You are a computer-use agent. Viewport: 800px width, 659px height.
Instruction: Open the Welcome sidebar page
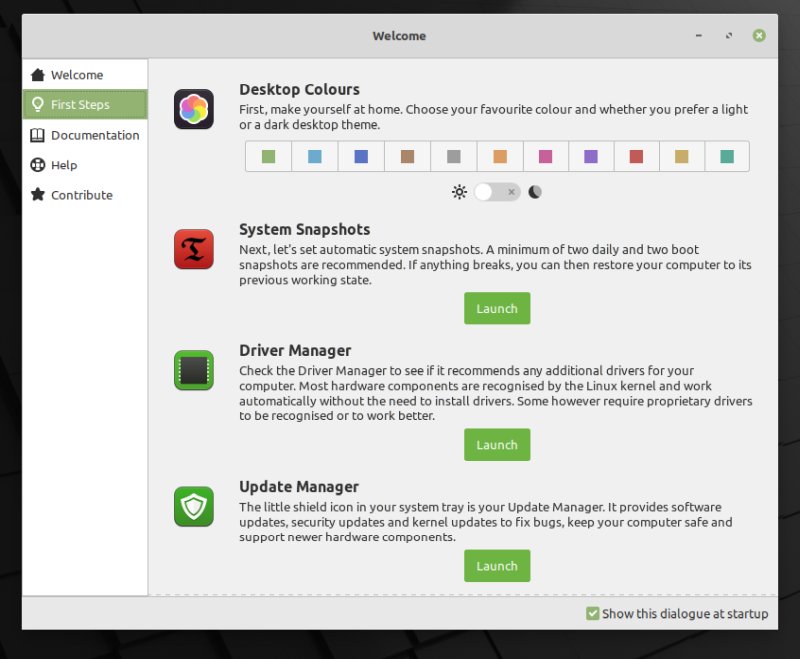pos(77,75)
